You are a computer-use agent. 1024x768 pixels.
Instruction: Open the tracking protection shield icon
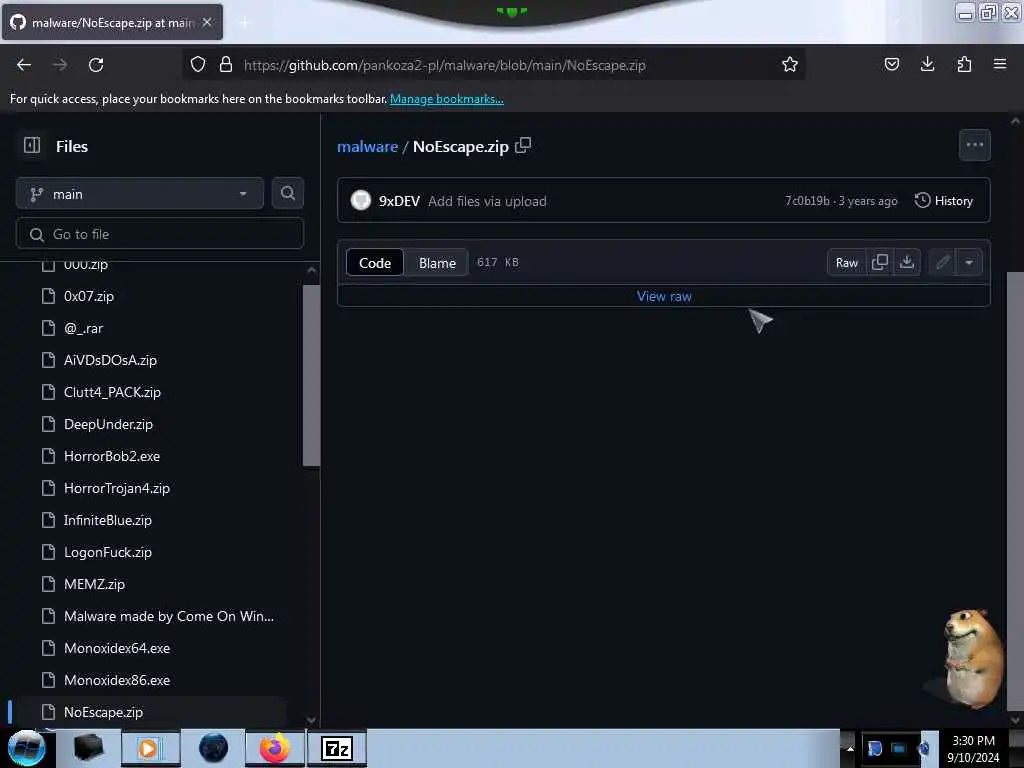pyautogui.click(x=198, y=65)
